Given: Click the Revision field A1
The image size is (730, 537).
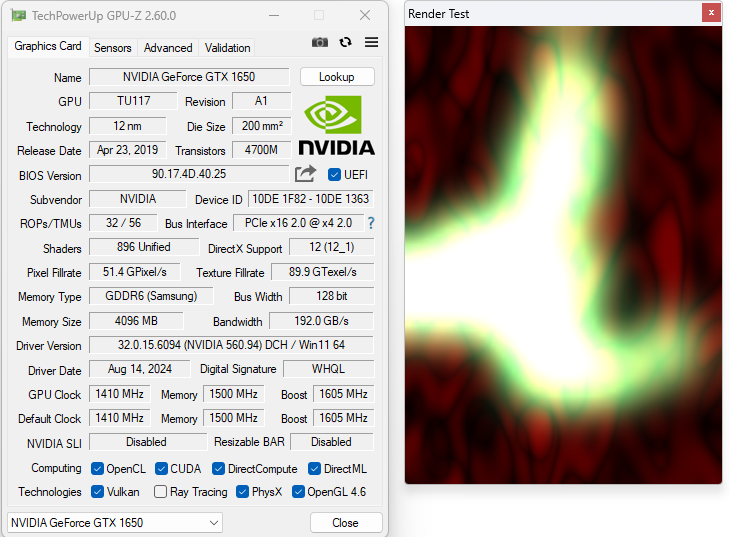Looking at the screenshot, I should point(262,101).
